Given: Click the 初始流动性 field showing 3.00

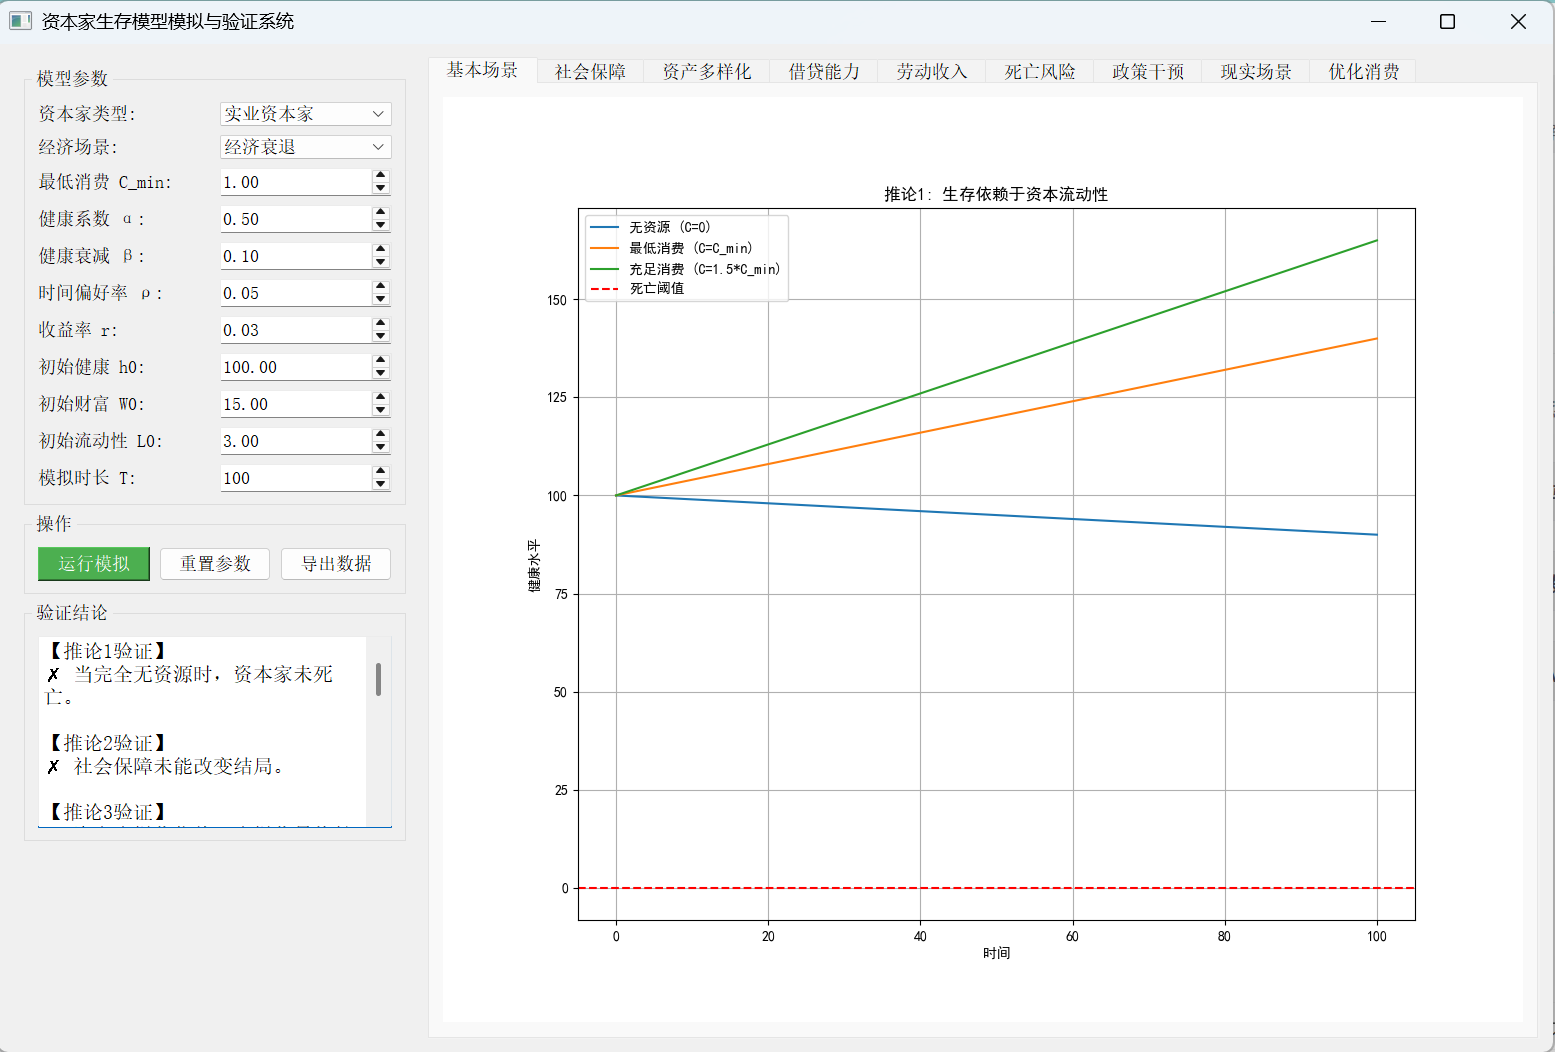Looking at the screenshot, I should pos(296,441).
